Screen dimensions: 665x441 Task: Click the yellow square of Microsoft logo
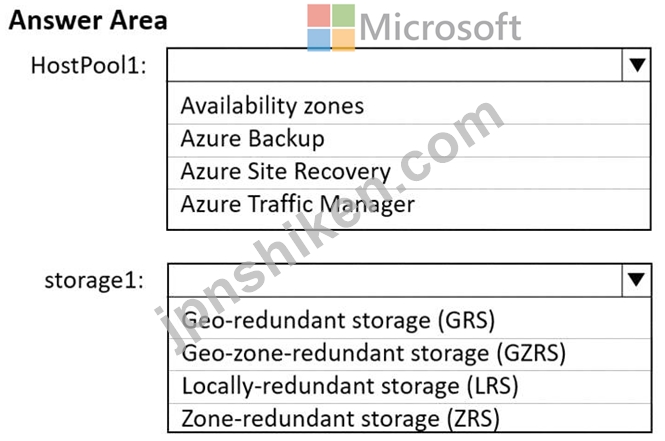[x=344, y=39]
